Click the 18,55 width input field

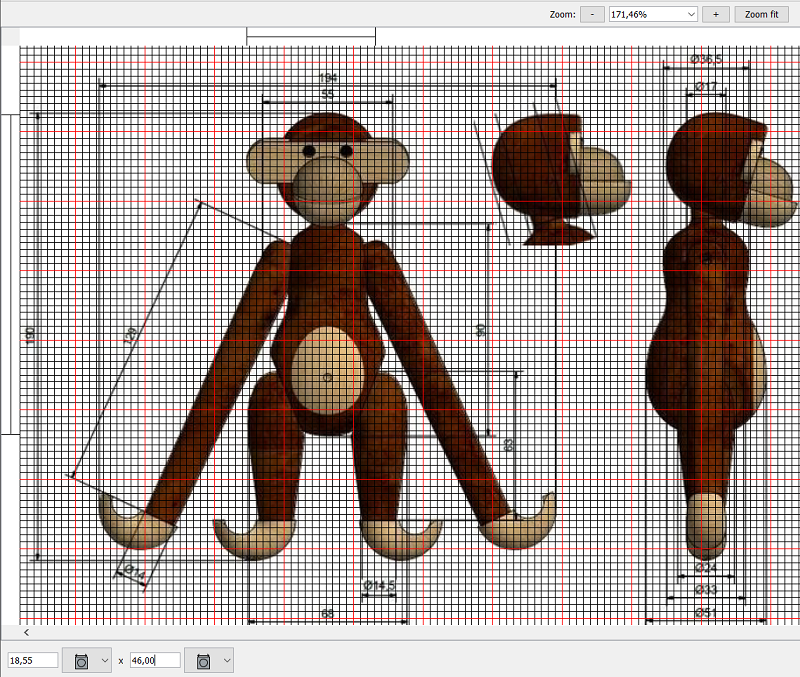(33, 660)
